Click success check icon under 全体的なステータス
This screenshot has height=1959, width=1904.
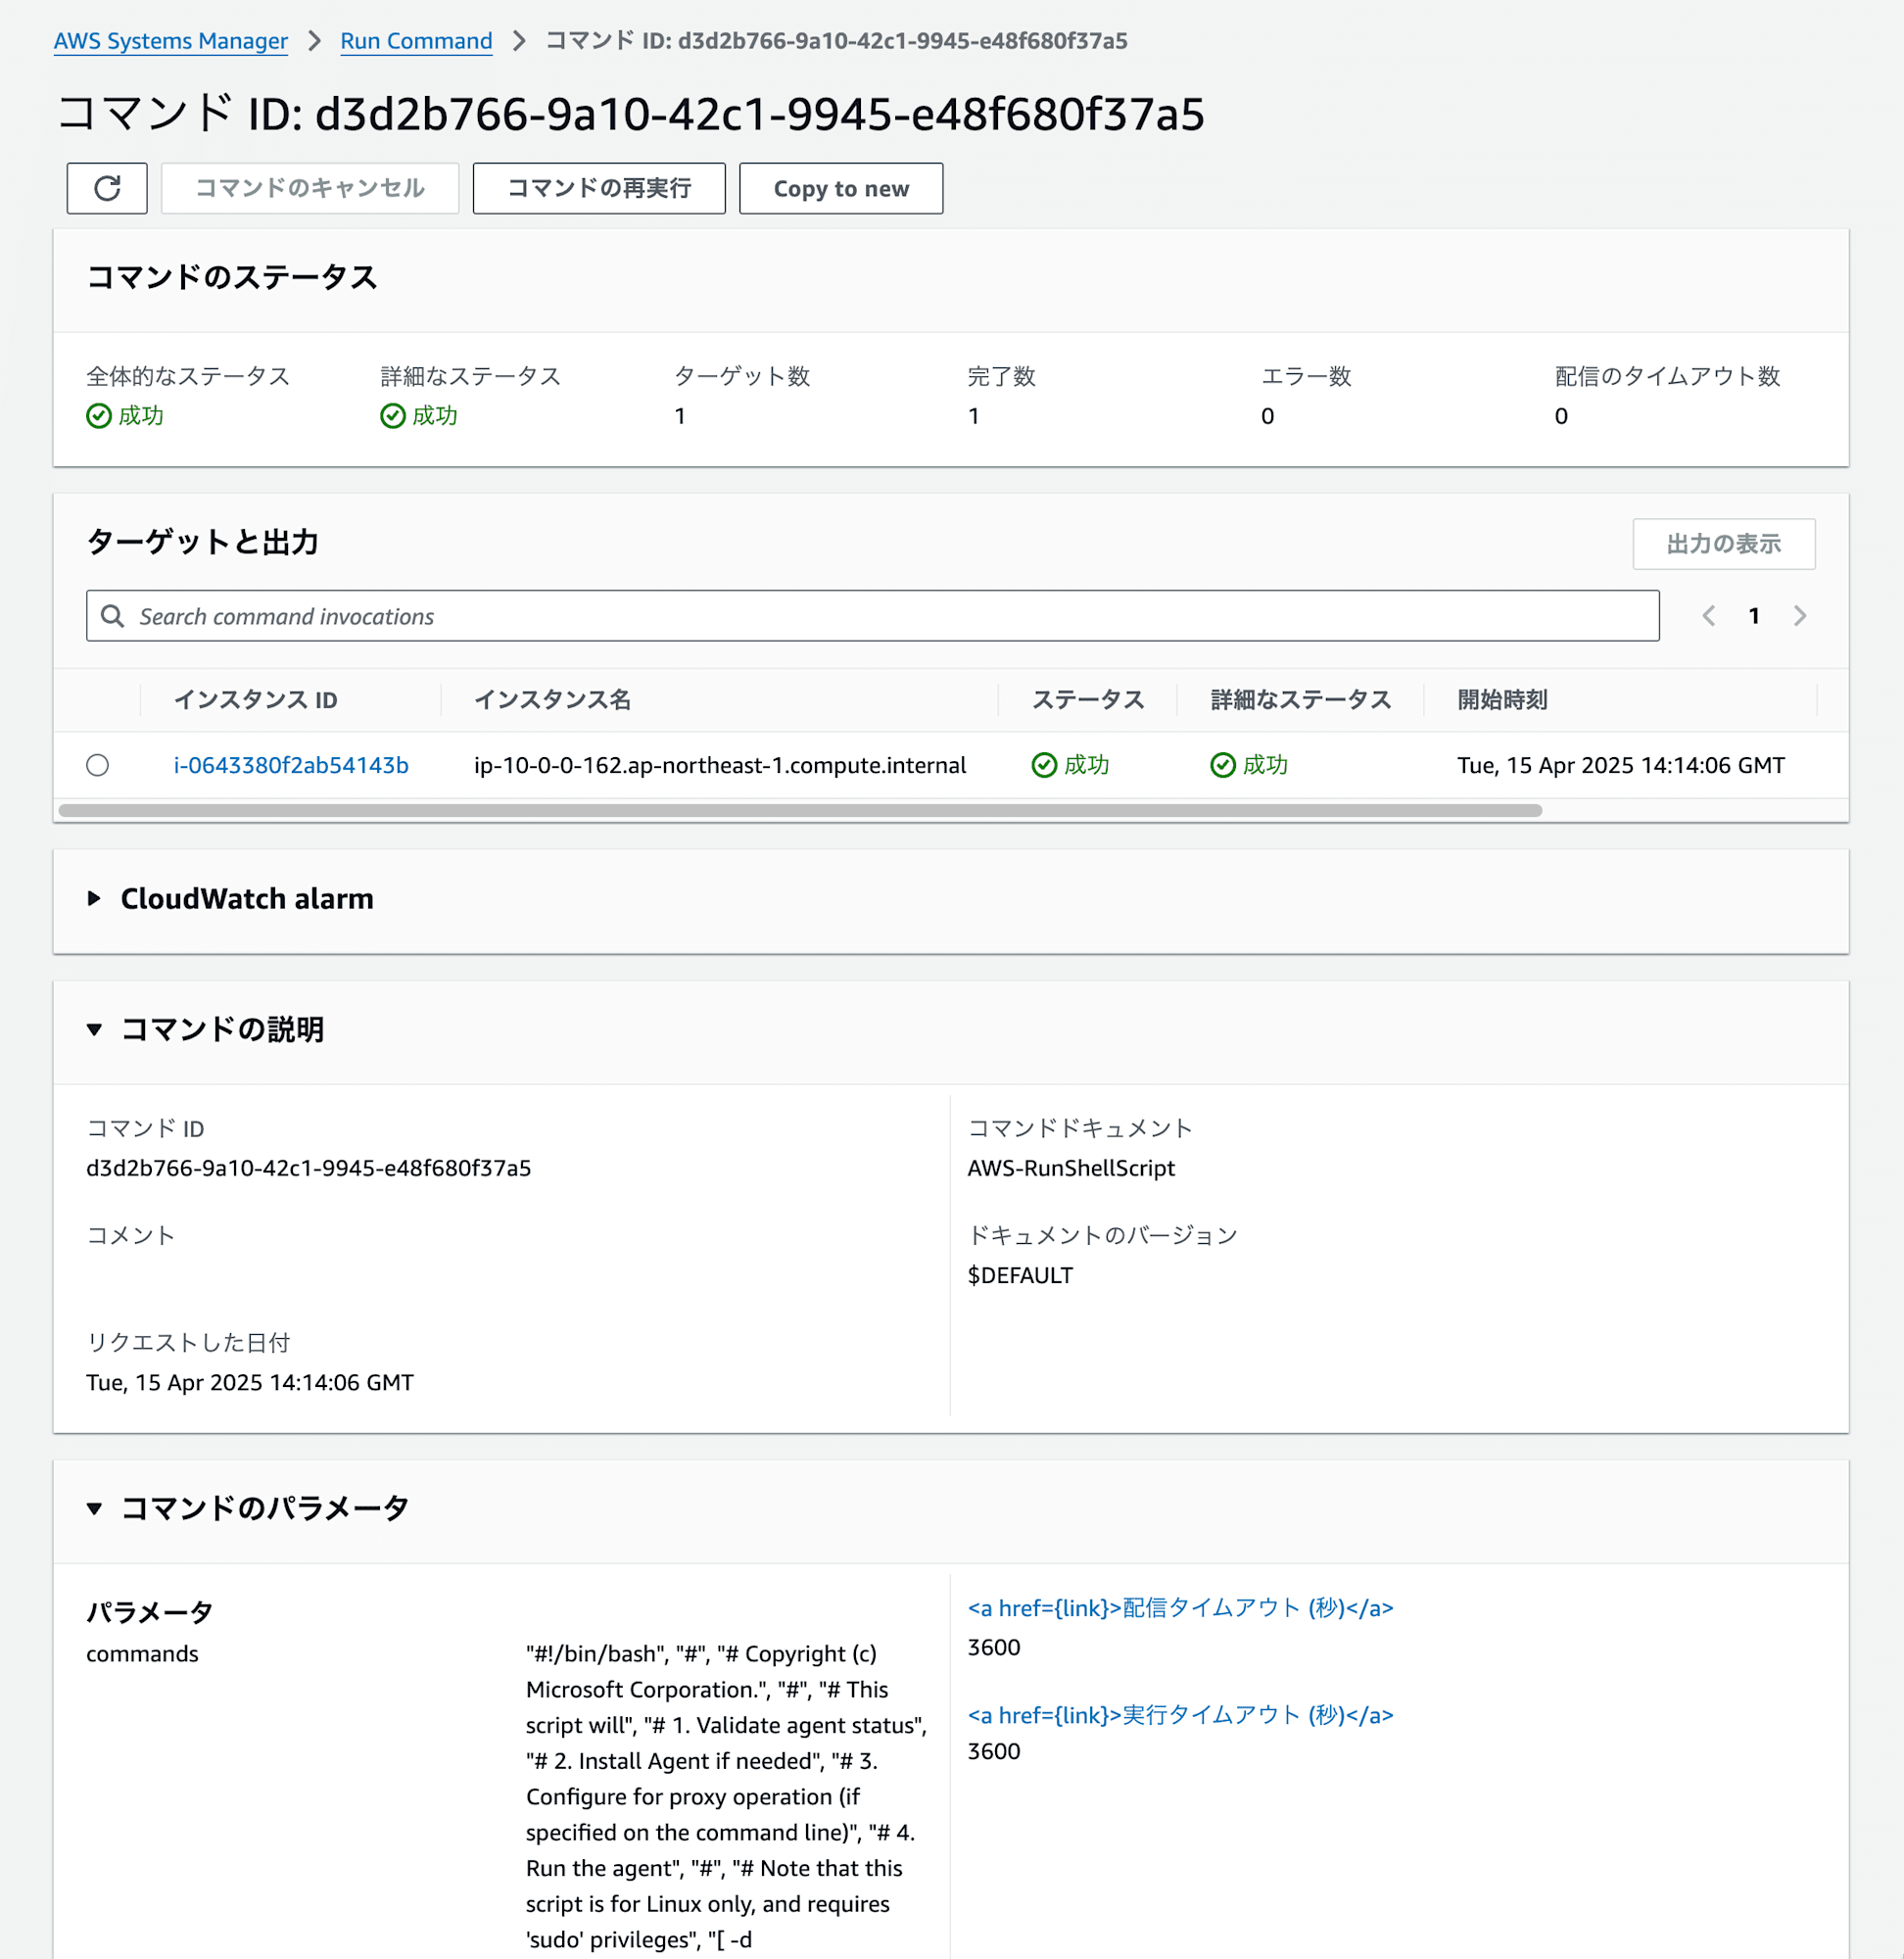point(99,416)
